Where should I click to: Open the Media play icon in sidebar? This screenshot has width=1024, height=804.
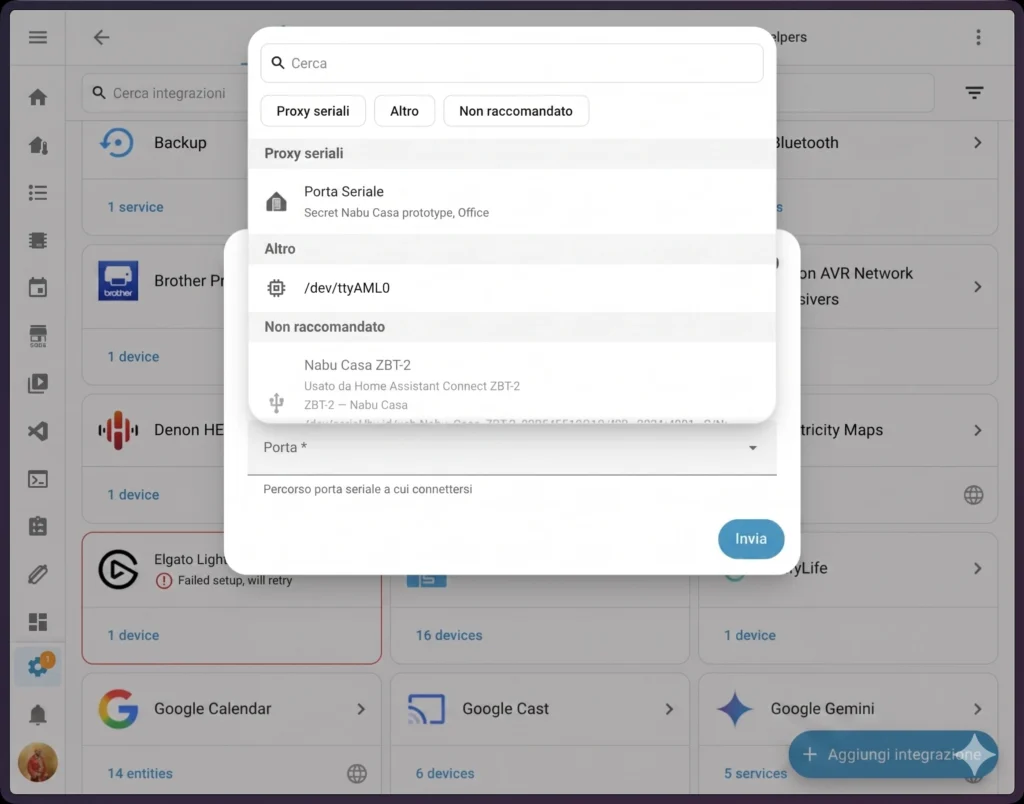(x=38, y=383)
